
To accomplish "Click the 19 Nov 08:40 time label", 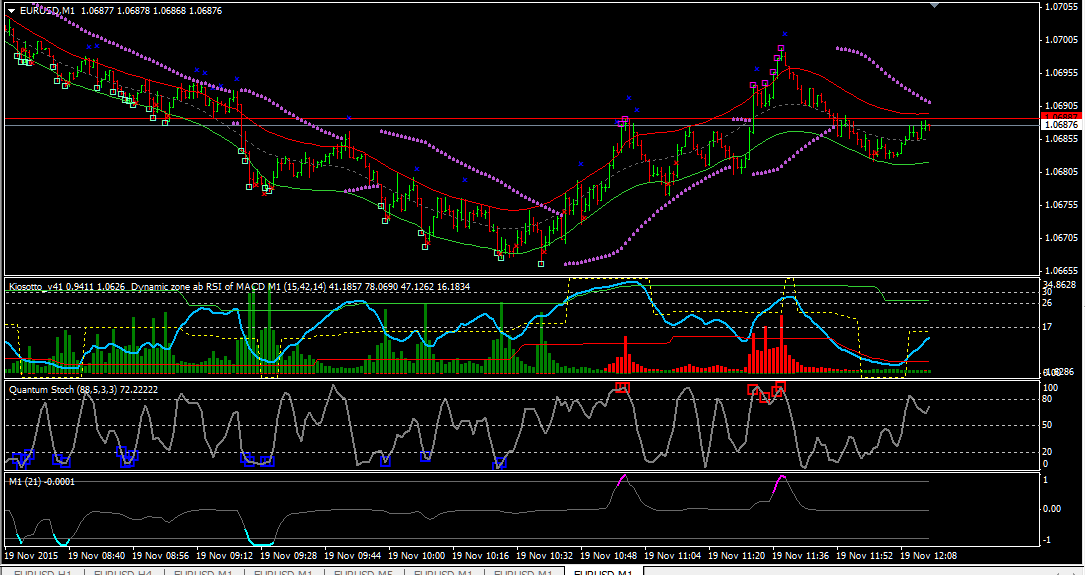I will point(97,556).
